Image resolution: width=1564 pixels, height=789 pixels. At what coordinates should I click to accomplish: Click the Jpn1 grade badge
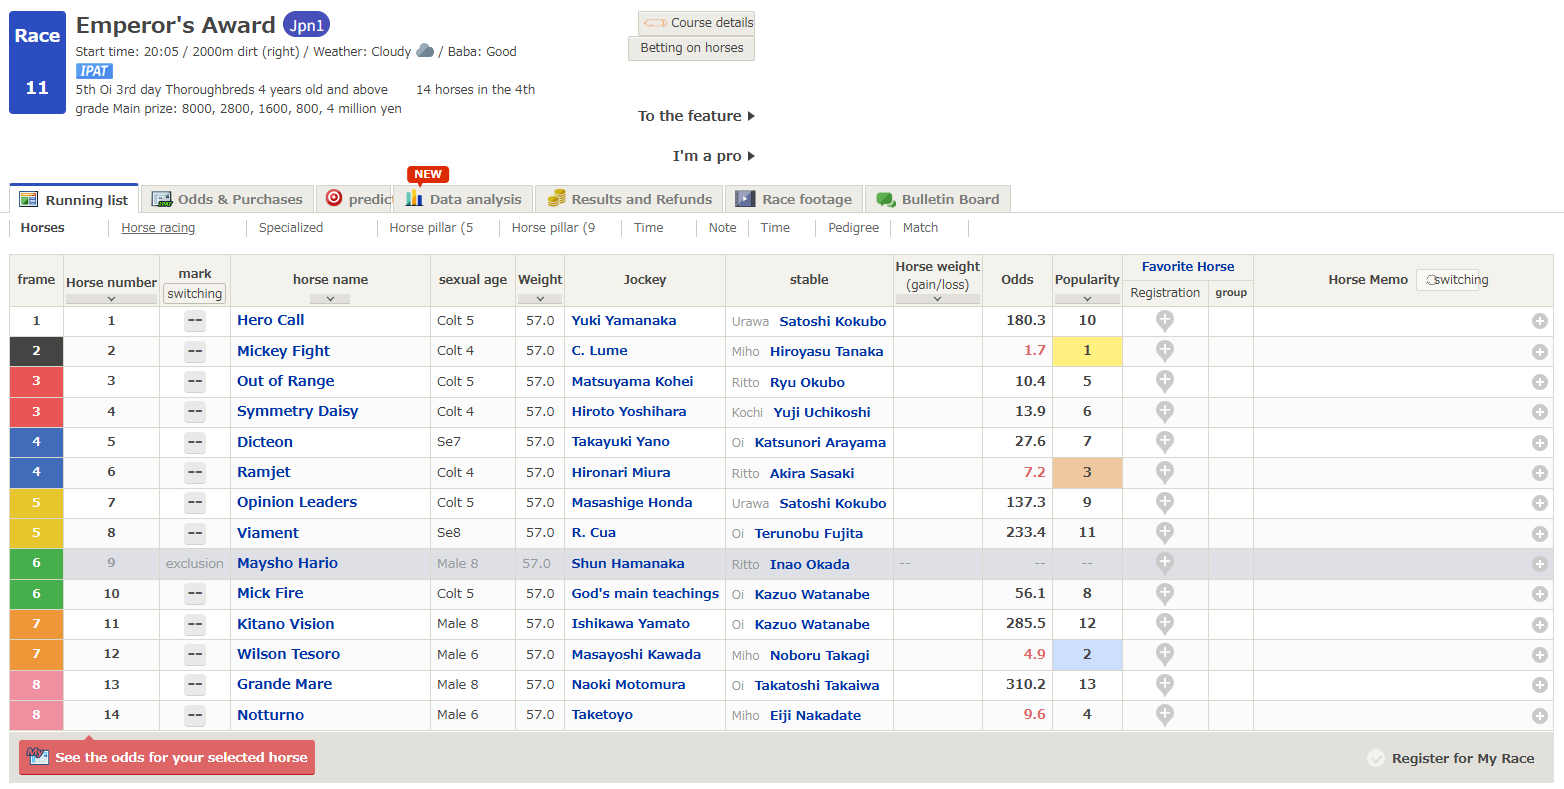306,25
